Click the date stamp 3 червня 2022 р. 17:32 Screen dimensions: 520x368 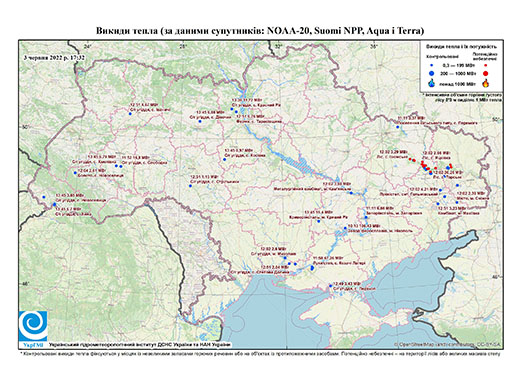pos(54,57)
